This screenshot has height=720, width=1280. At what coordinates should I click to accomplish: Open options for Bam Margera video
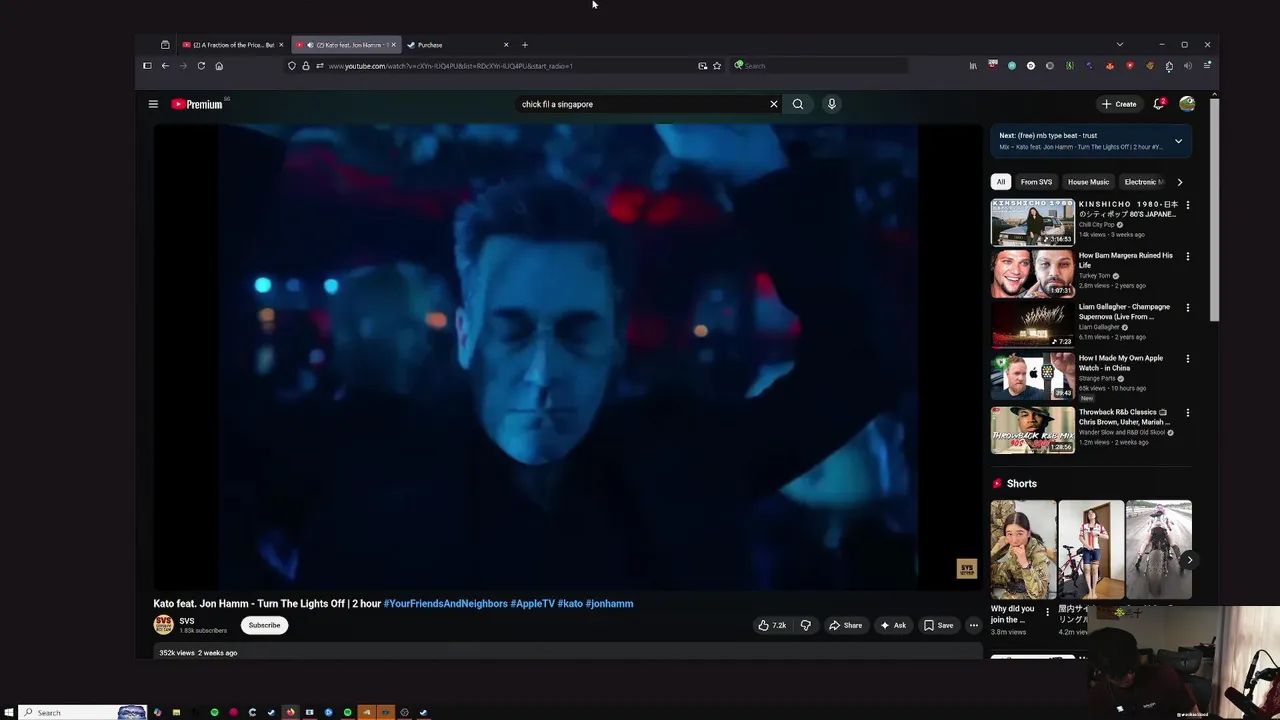coord(1187,256)
